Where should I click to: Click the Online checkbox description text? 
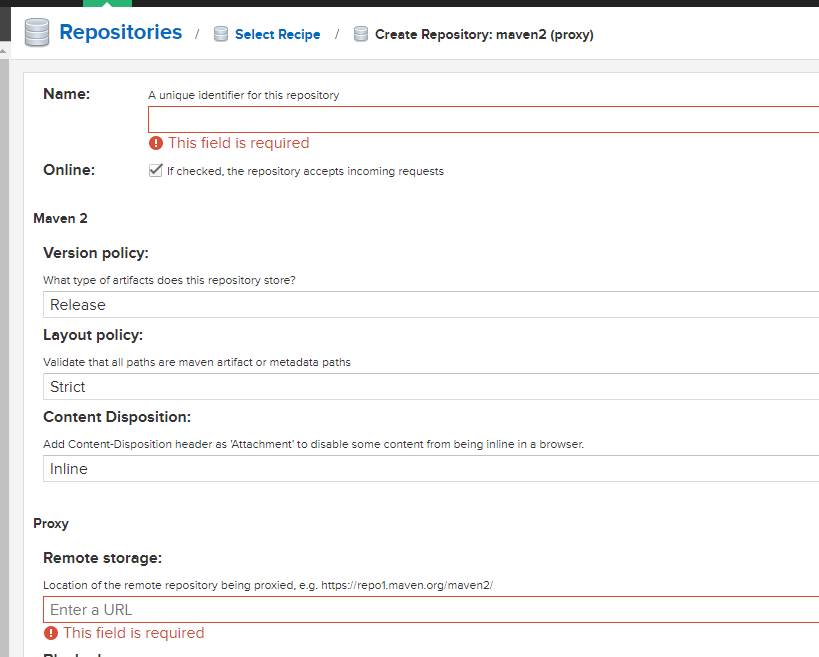click(305, 171)
